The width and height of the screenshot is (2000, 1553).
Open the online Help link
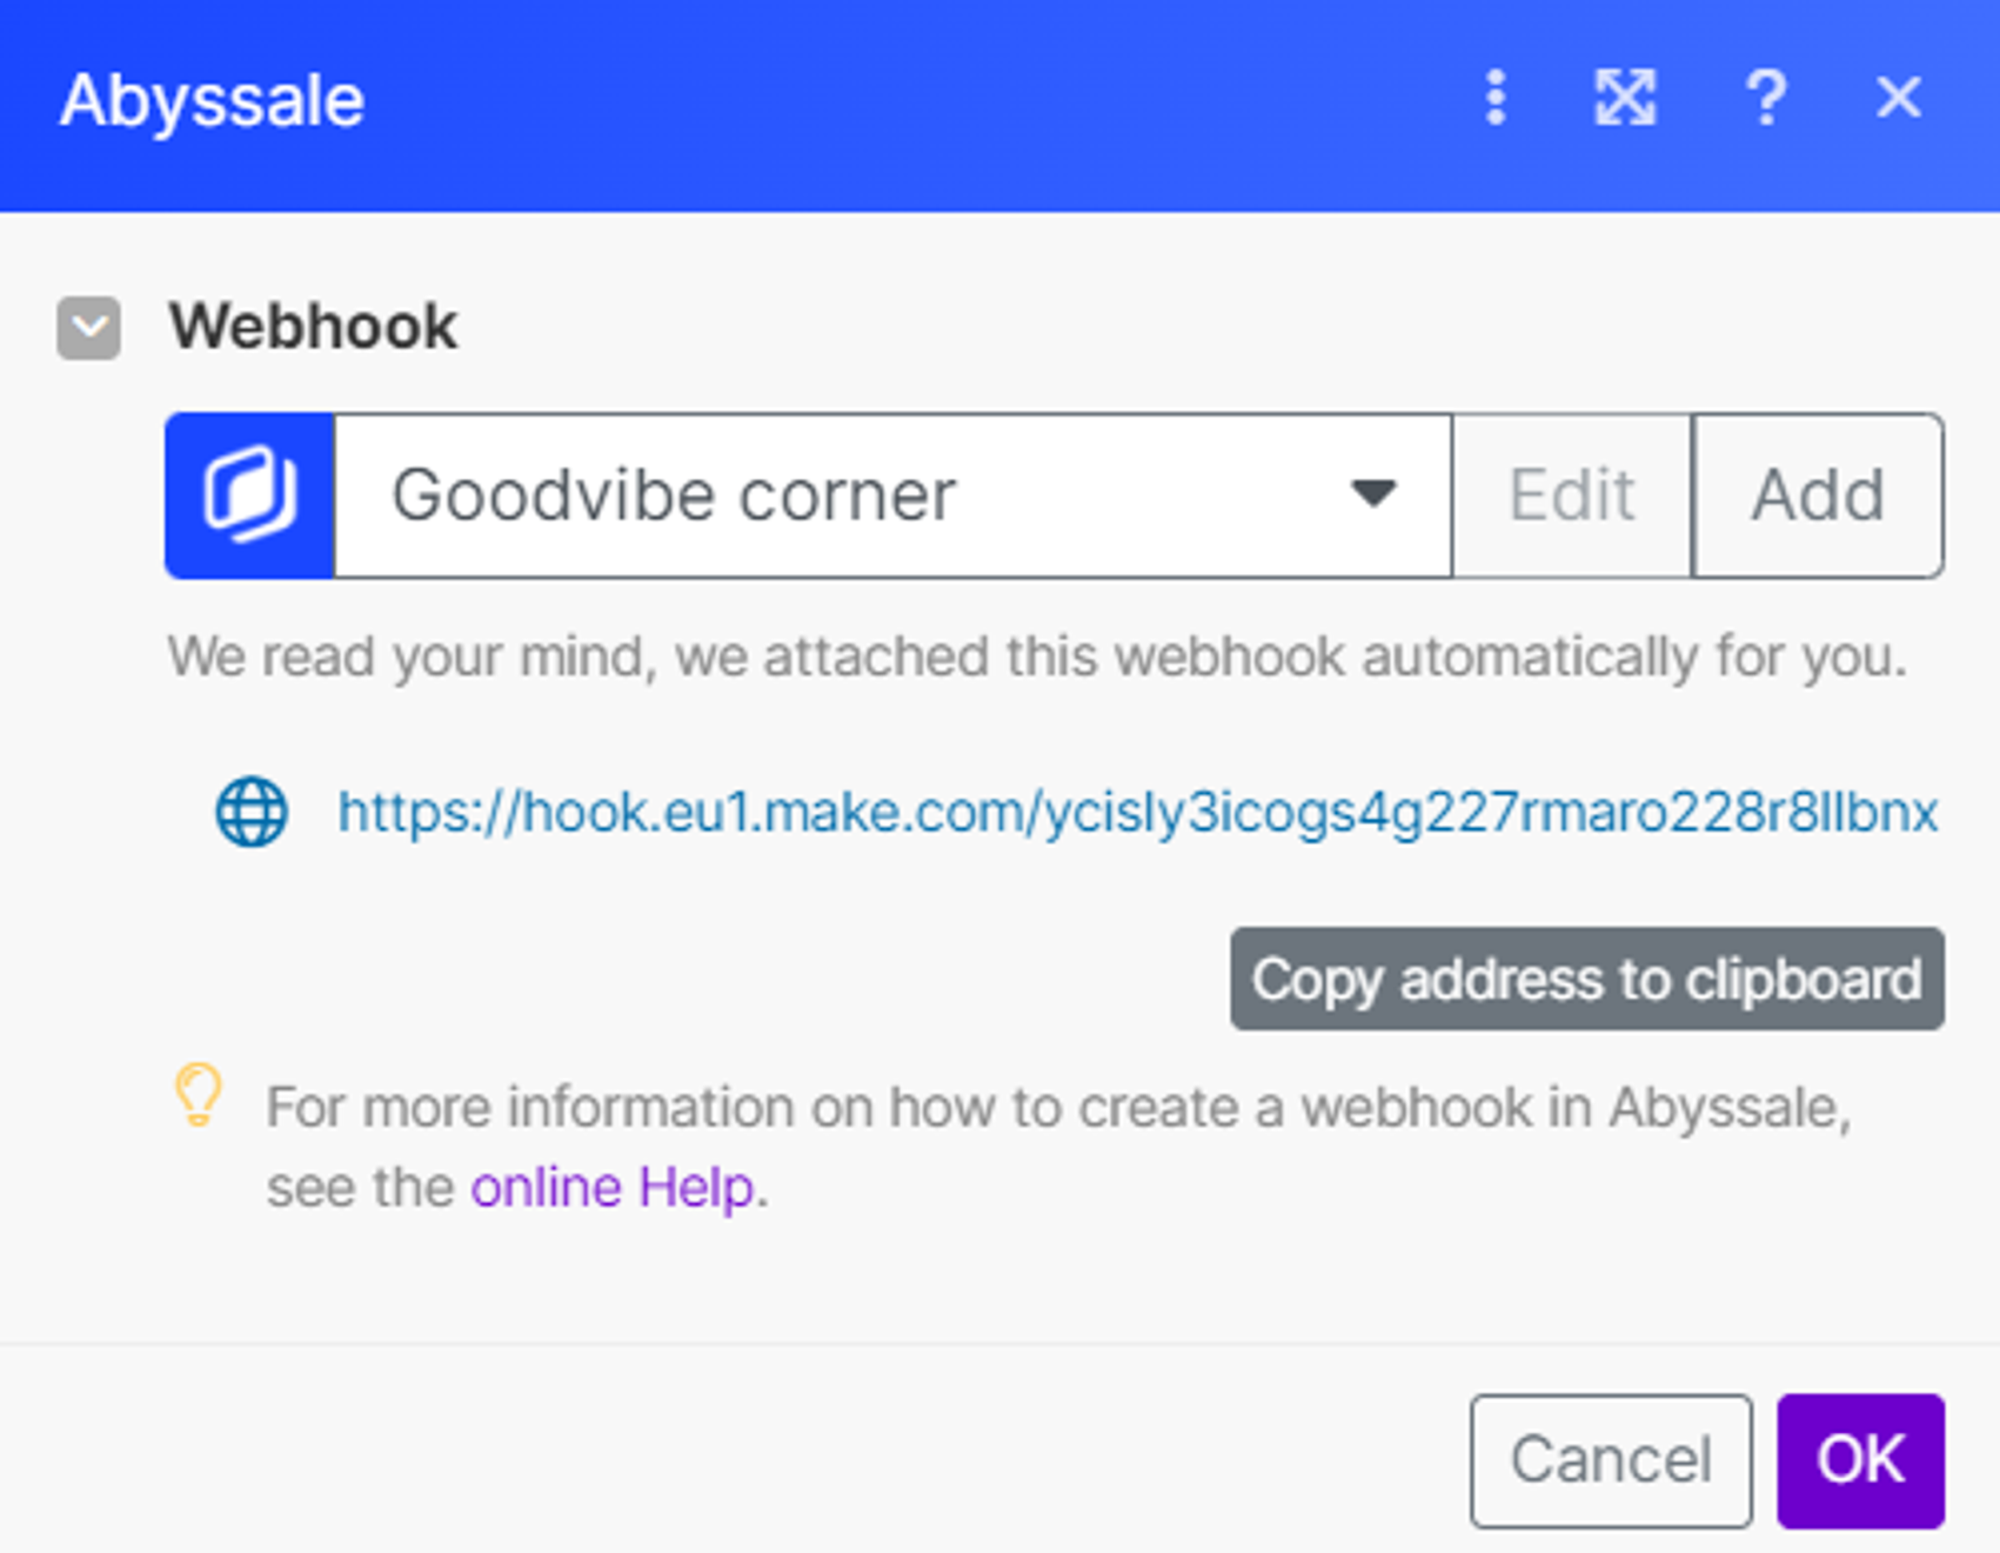[612, 1187]
